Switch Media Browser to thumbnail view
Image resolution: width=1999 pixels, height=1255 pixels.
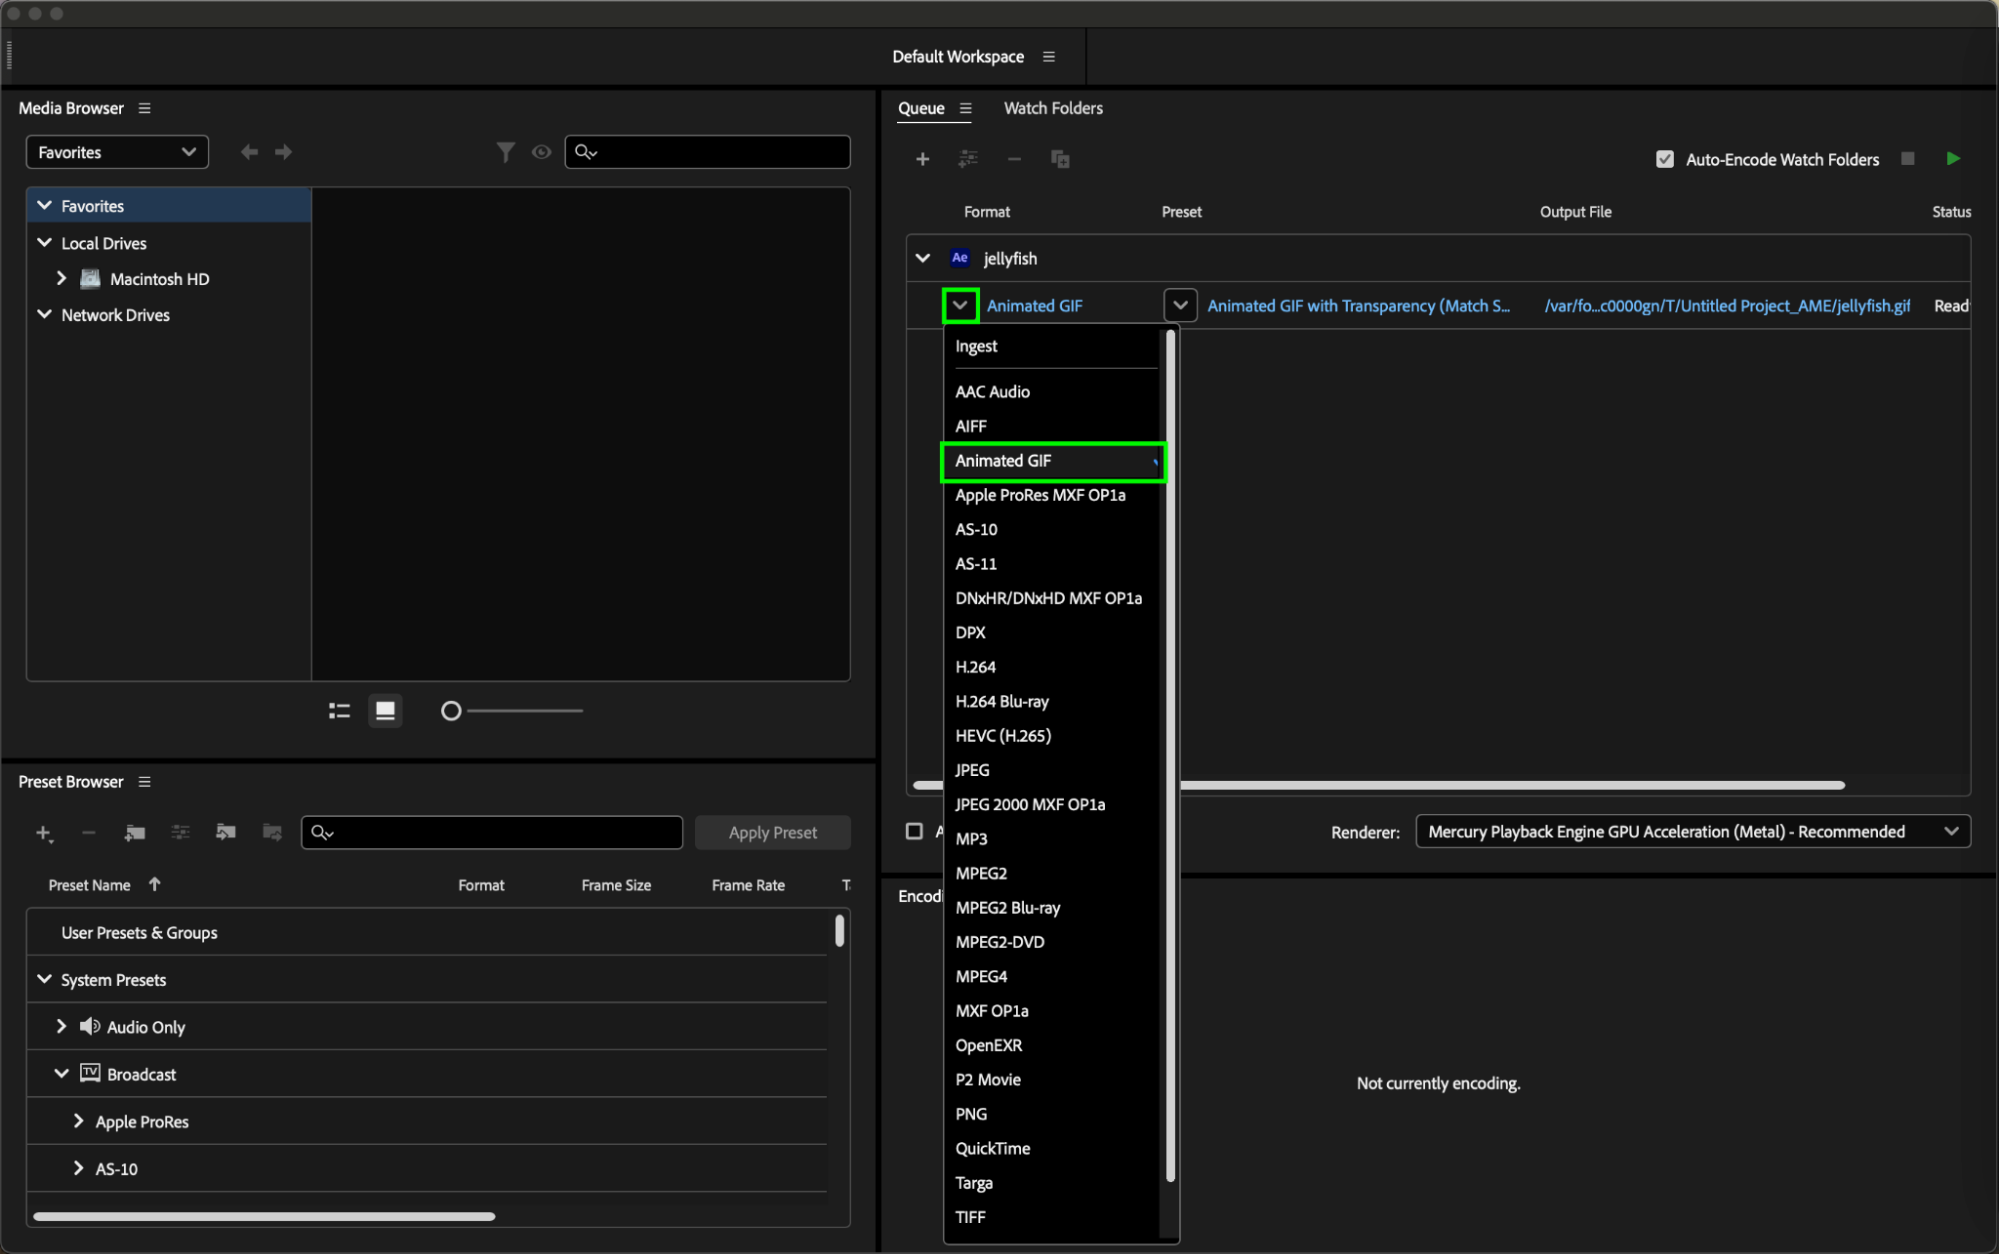385,711
